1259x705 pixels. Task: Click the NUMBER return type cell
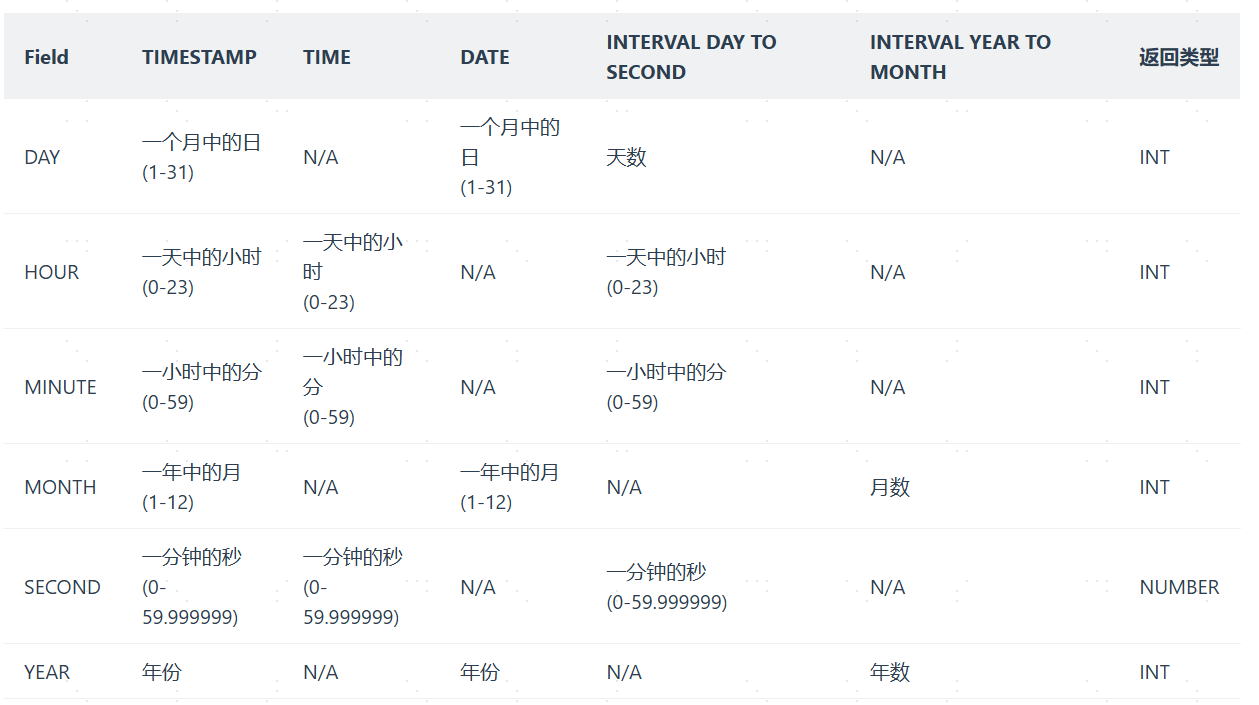[x=1179, y=587]
